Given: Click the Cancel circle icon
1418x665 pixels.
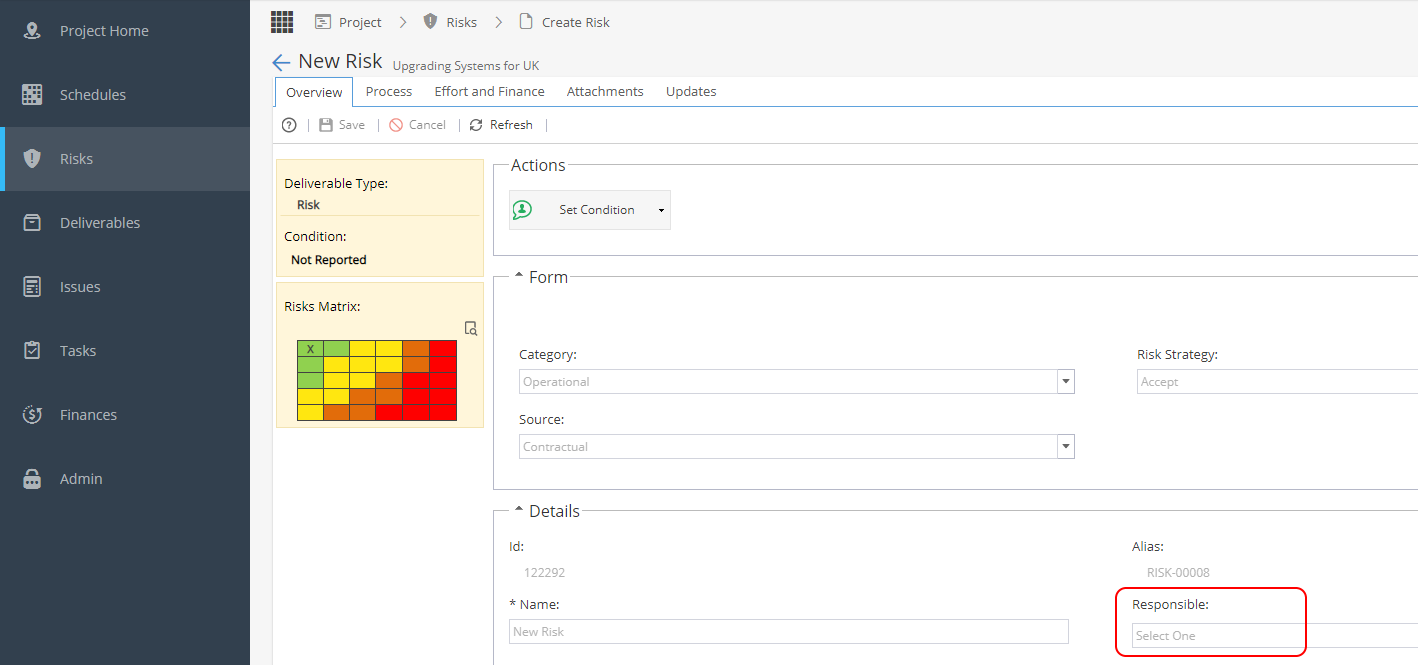Looking at the screenshot, I should click(396, 125).
